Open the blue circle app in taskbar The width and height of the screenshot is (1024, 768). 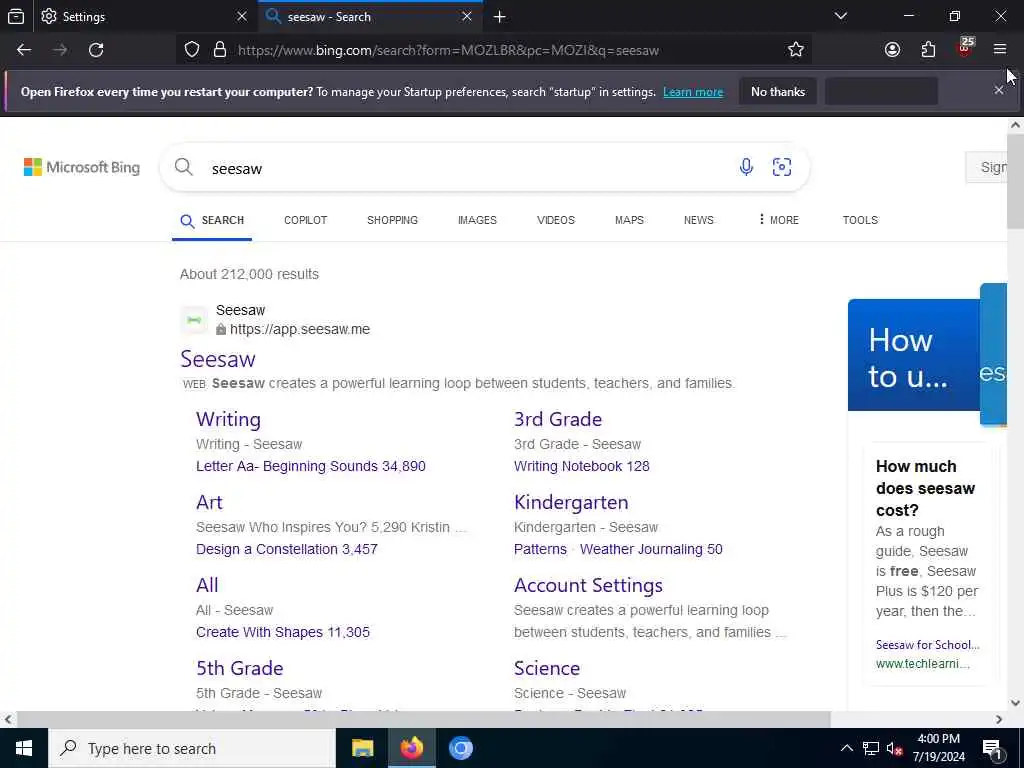click(460, 748)
